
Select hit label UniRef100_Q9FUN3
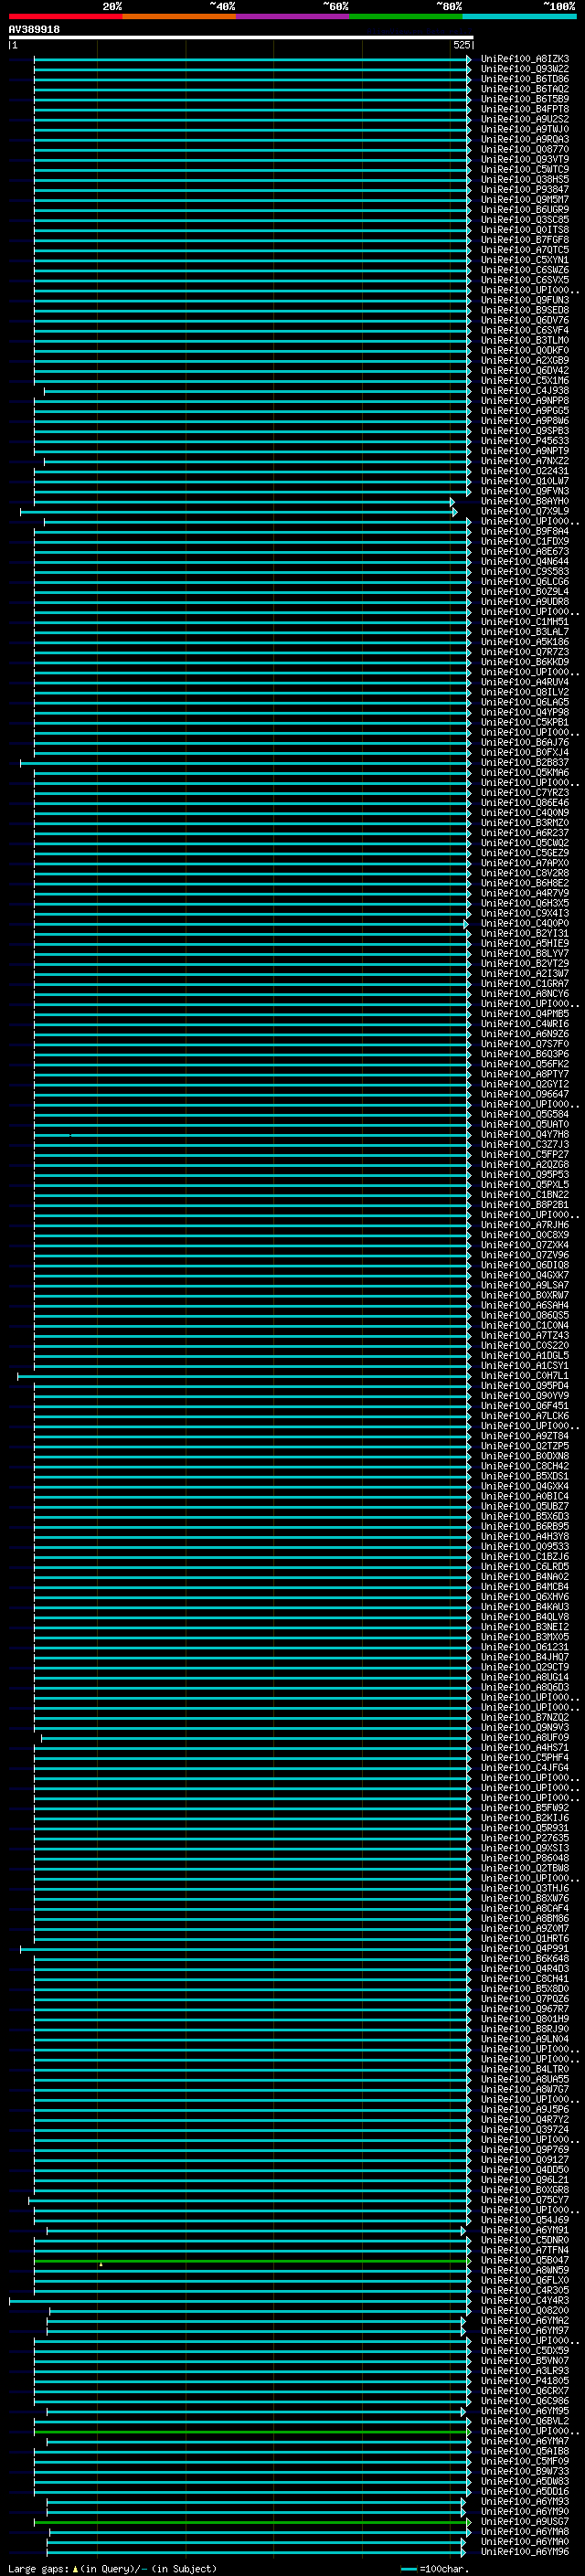pos(525,300)
